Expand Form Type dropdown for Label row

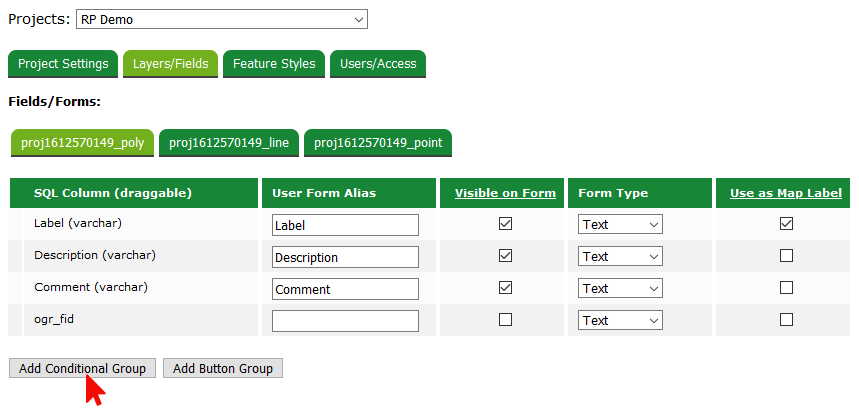pos(620,225)
